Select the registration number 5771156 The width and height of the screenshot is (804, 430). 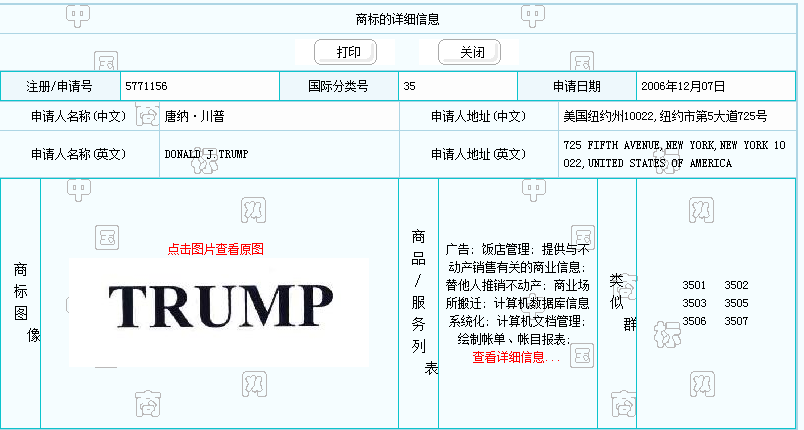click(146, 87)
